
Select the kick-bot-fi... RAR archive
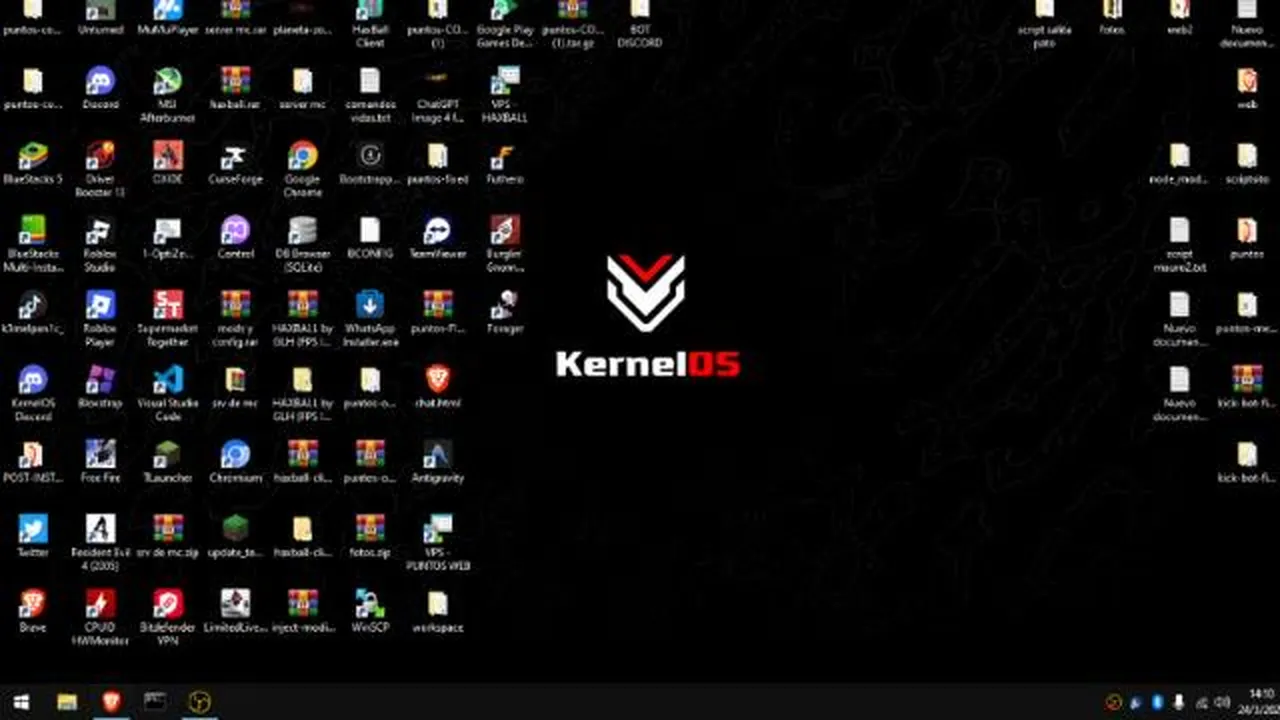coord(1247,387)
